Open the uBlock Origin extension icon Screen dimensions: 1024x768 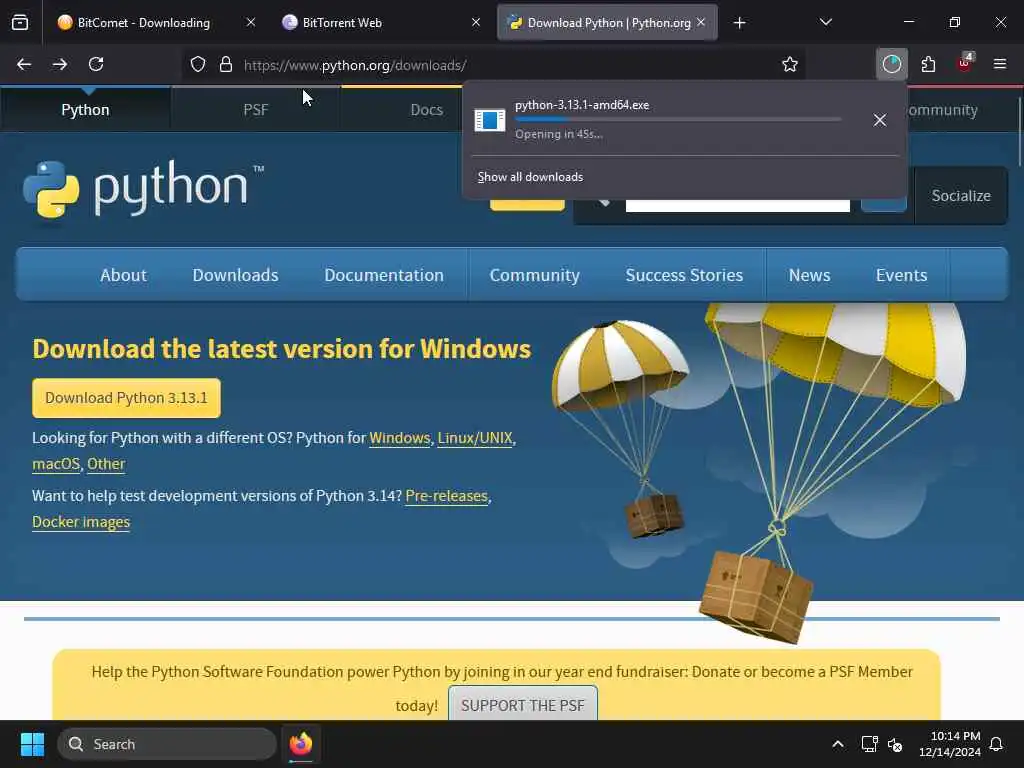[964, 63]
